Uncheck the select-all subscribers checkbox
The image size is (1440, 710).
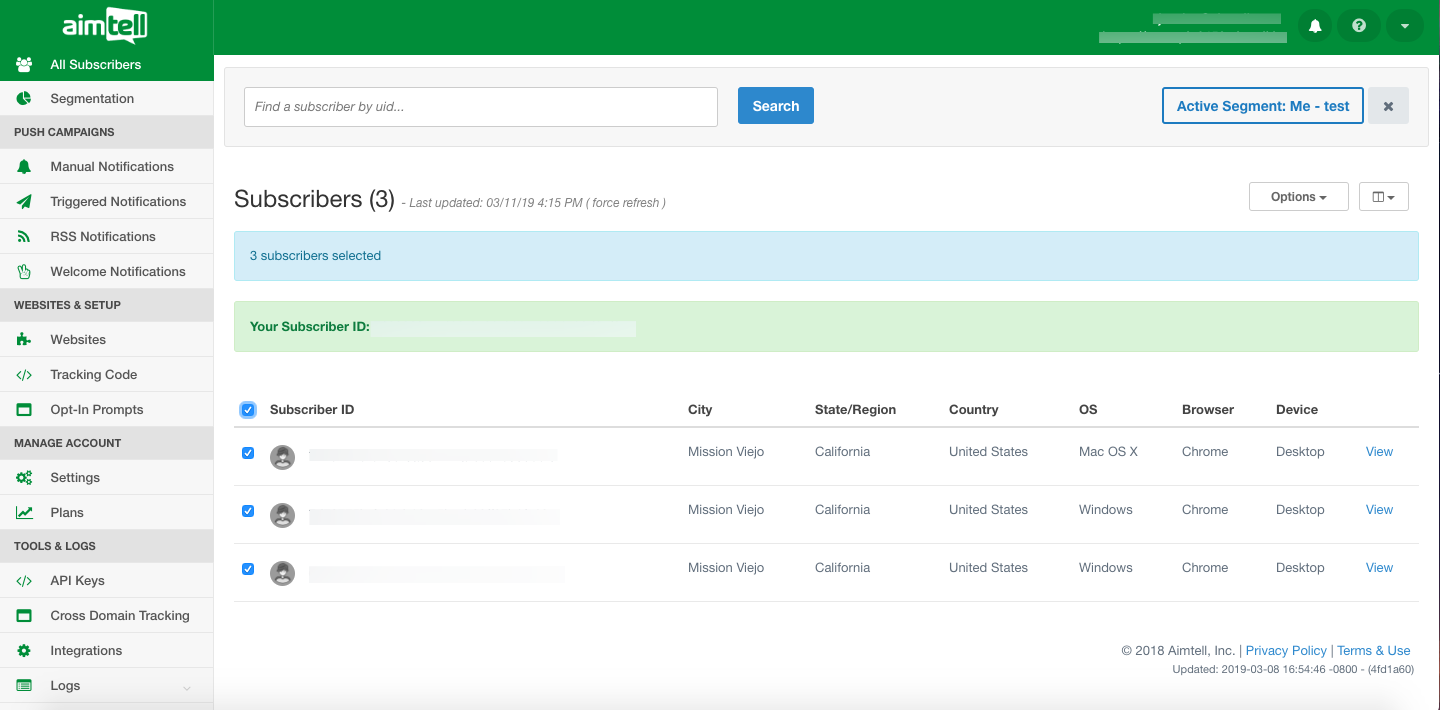[x=248, y=409]
